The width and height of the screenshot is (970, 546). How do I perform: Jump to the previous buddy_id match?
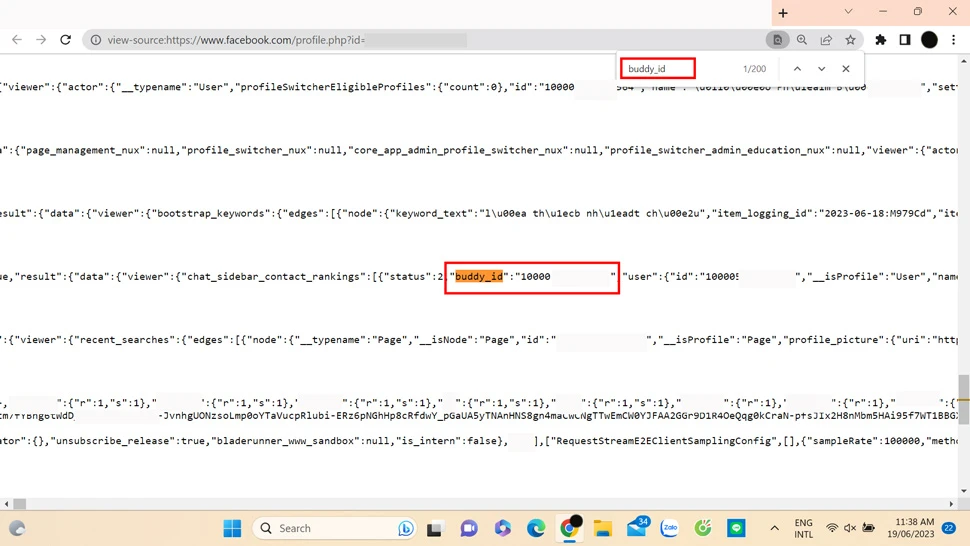pos(797,69)
